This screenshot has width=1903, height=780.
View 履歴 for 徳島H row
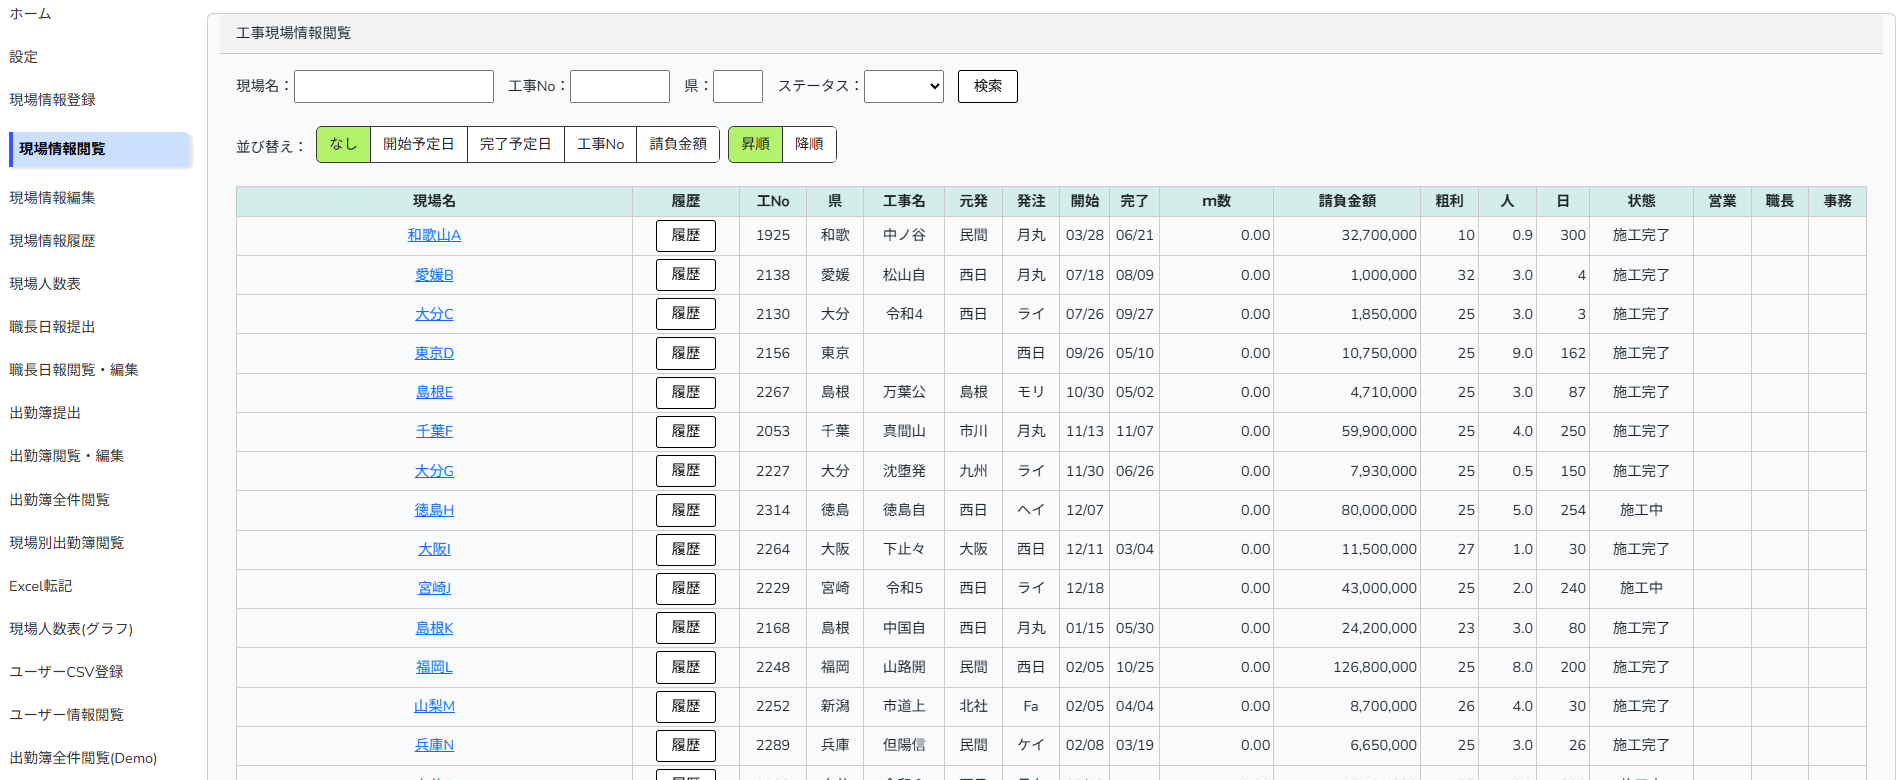point(685,510)
